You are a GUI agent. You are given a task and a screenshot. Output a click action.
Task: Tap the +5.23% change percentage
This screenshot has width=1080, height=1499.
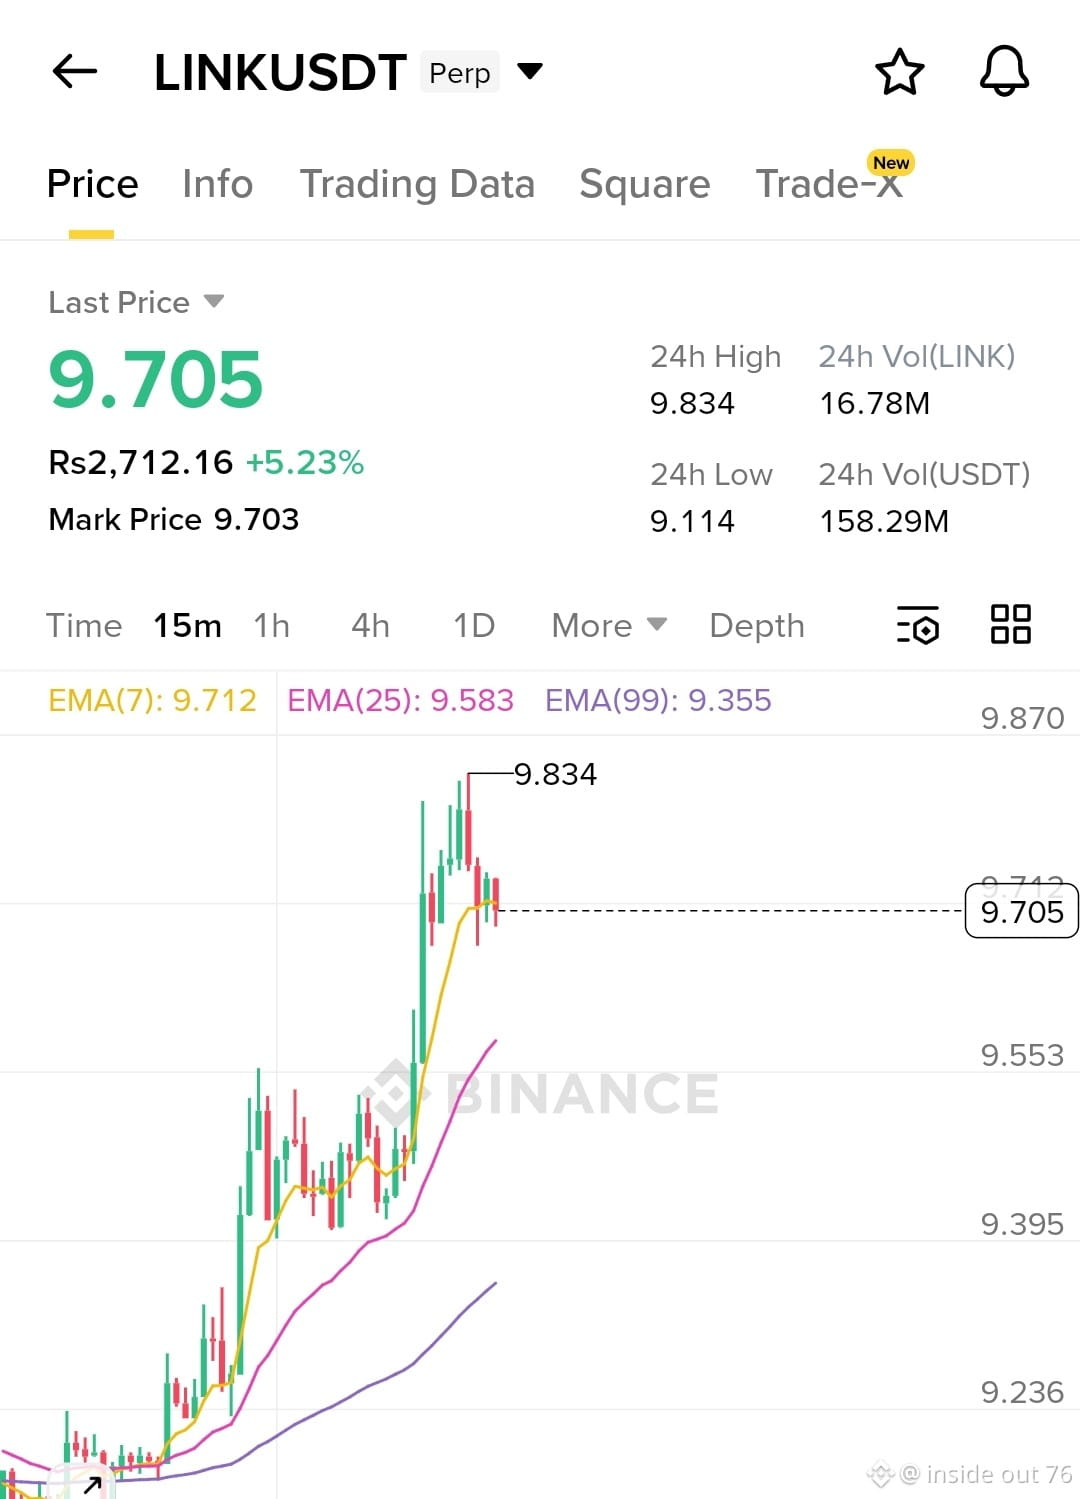pos(305,462)
